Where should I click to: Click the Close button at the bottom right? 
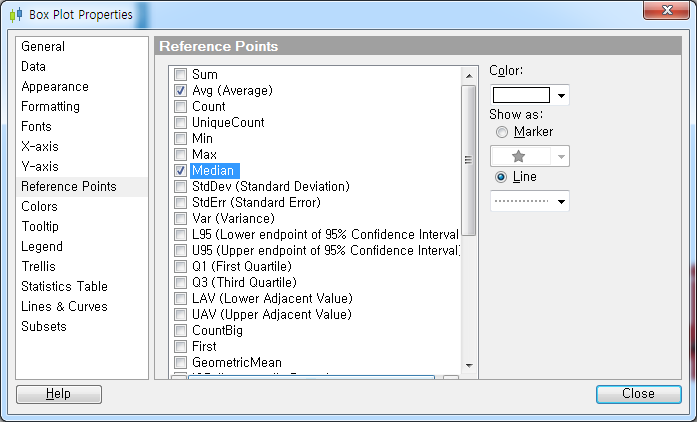[638, 394]
